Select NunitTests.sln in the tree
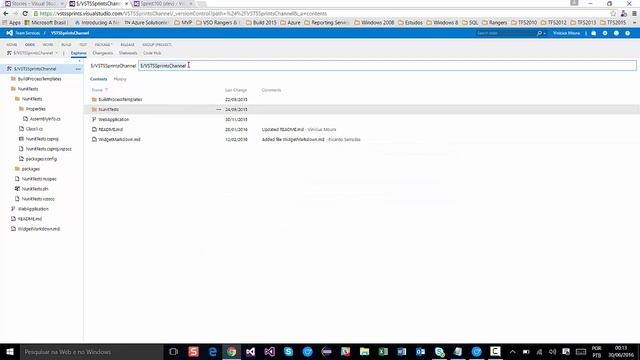 [x=35, y=189]
